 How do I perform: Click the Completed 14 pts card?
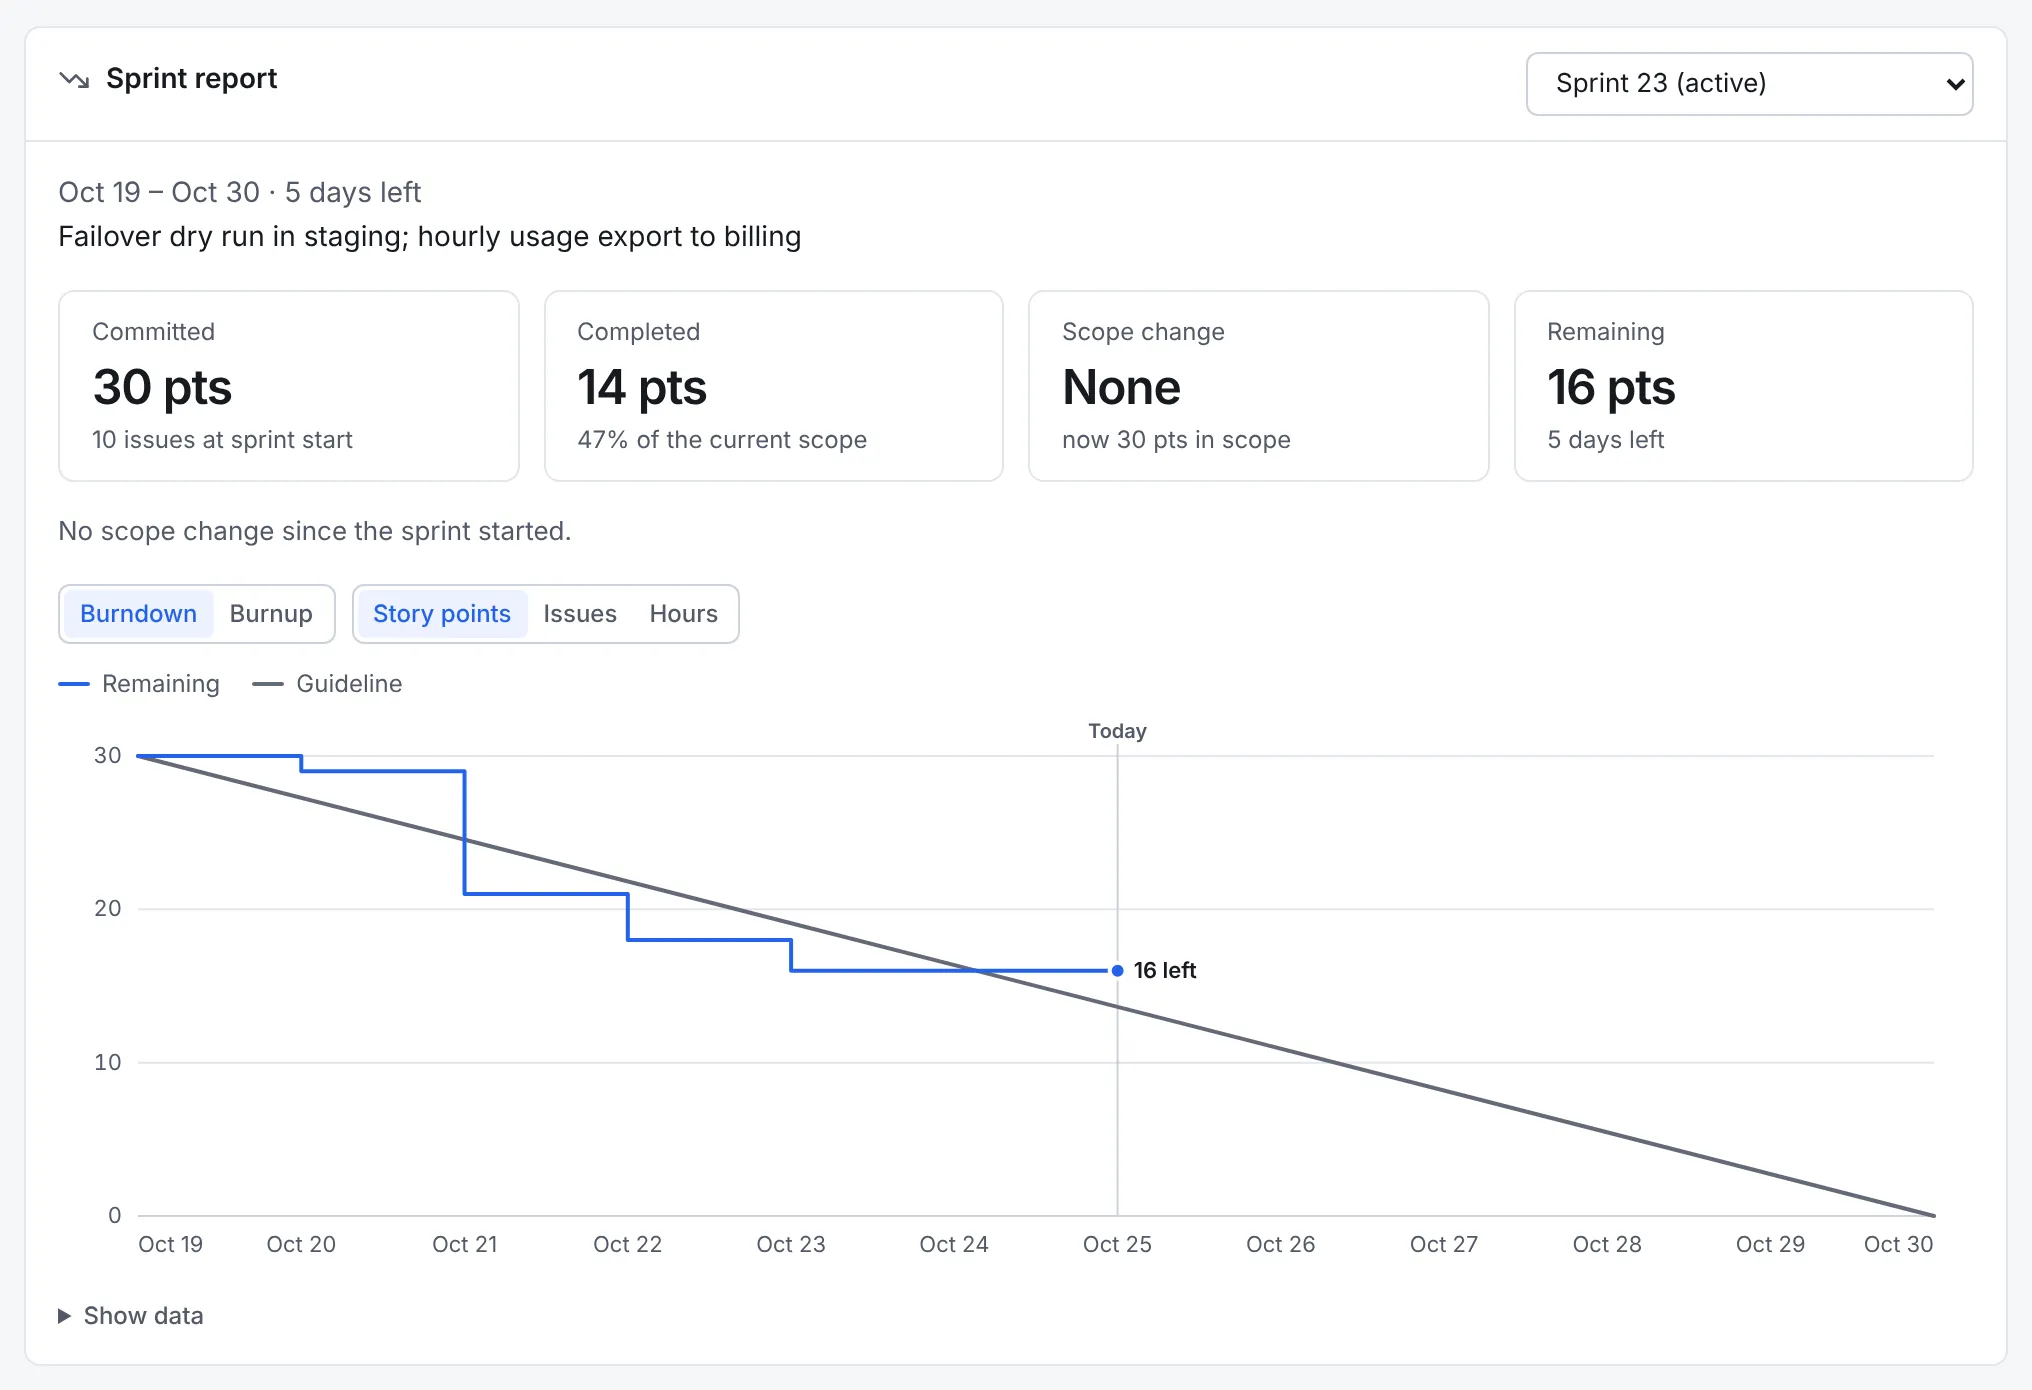click(x=774, y=386)
